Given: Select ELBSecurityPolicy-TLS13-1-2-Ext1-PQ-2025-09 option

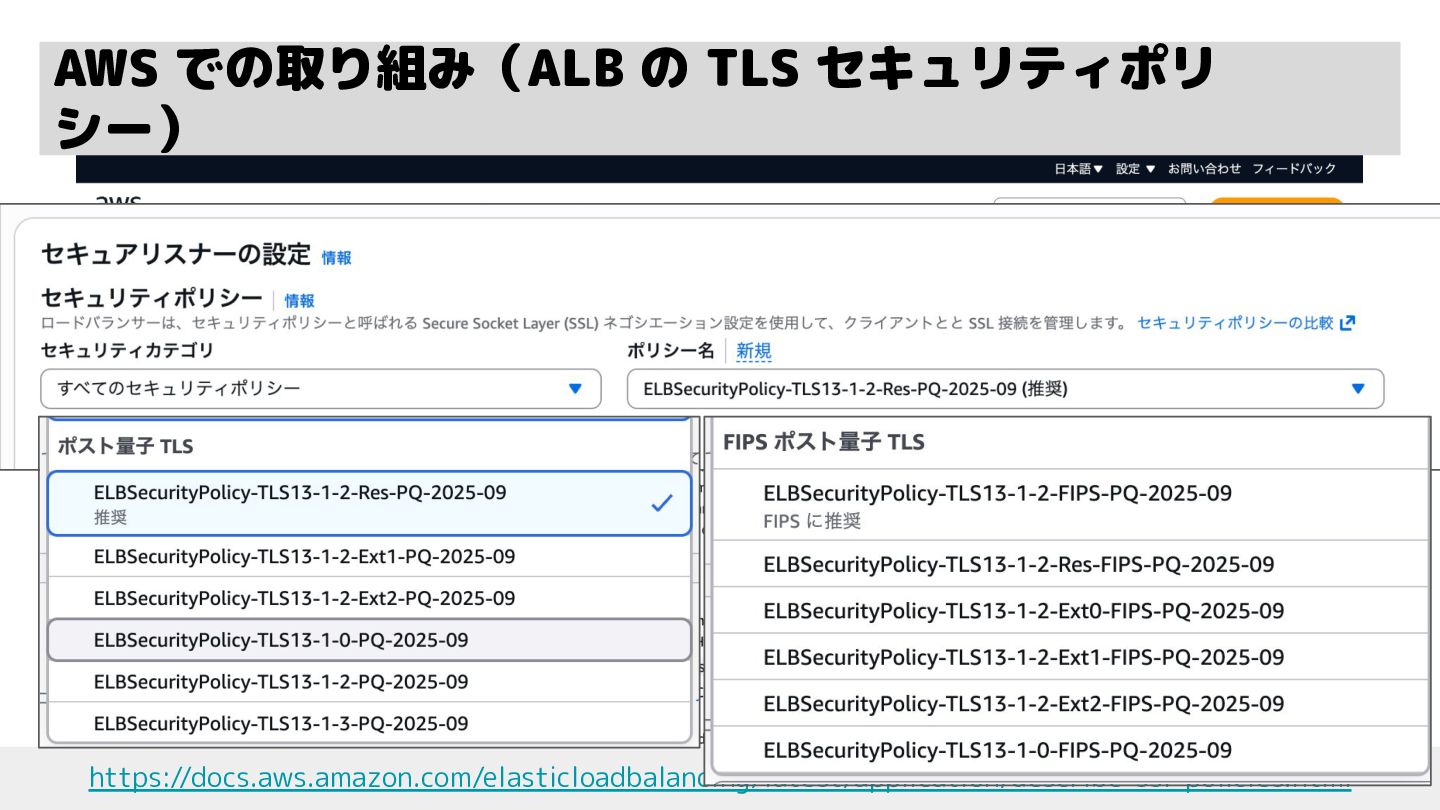Looking at the screenshot, I should click(x=369, y=556).
